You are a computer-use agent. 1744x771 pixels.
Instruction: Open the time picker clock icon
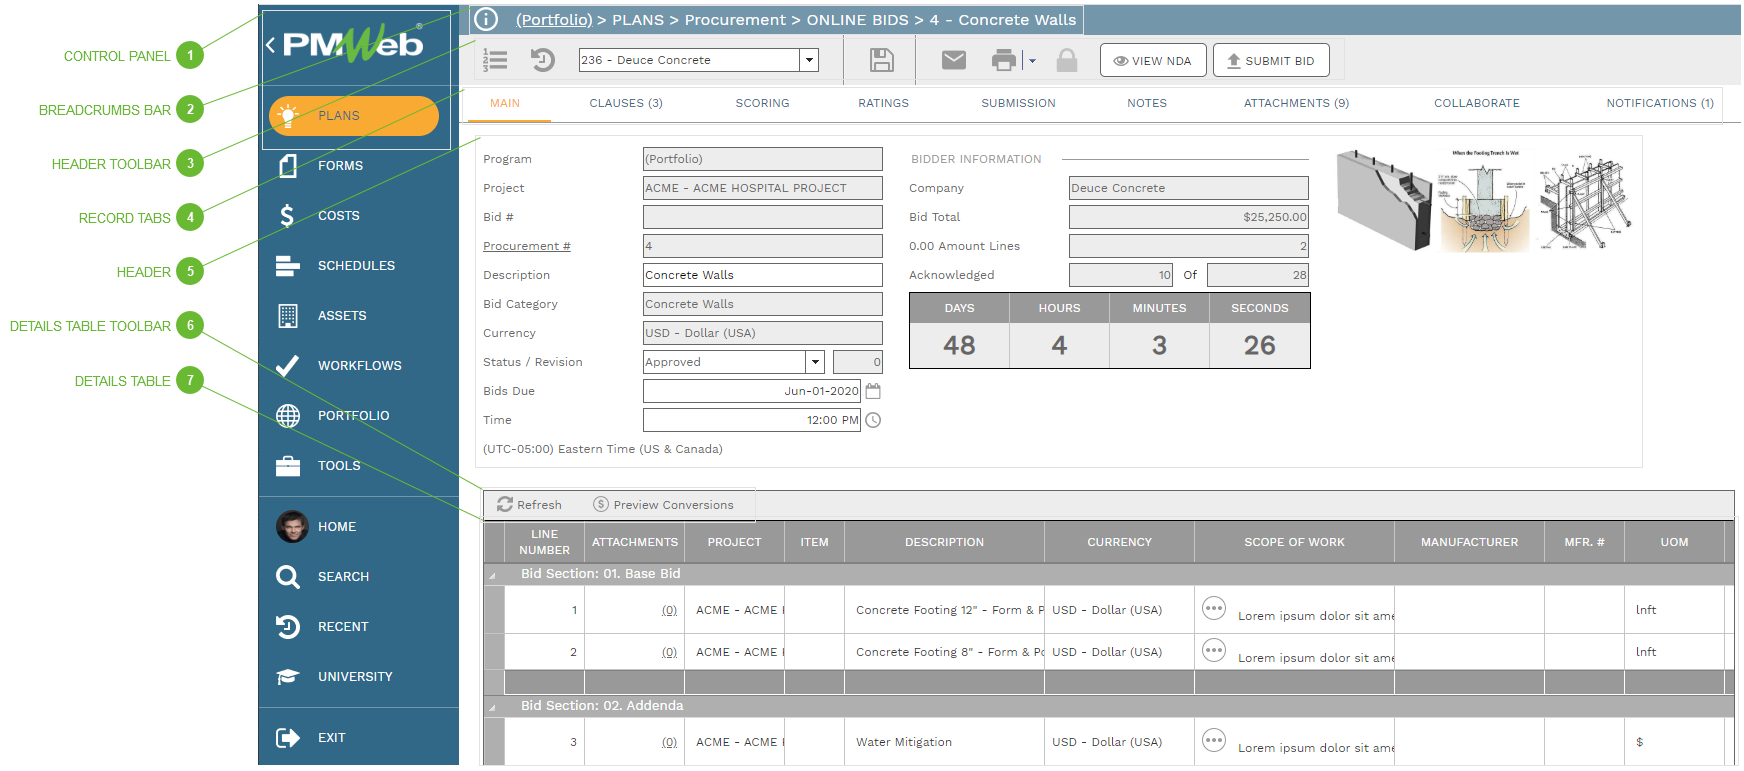pyautogui.click(x=873, y=420)
